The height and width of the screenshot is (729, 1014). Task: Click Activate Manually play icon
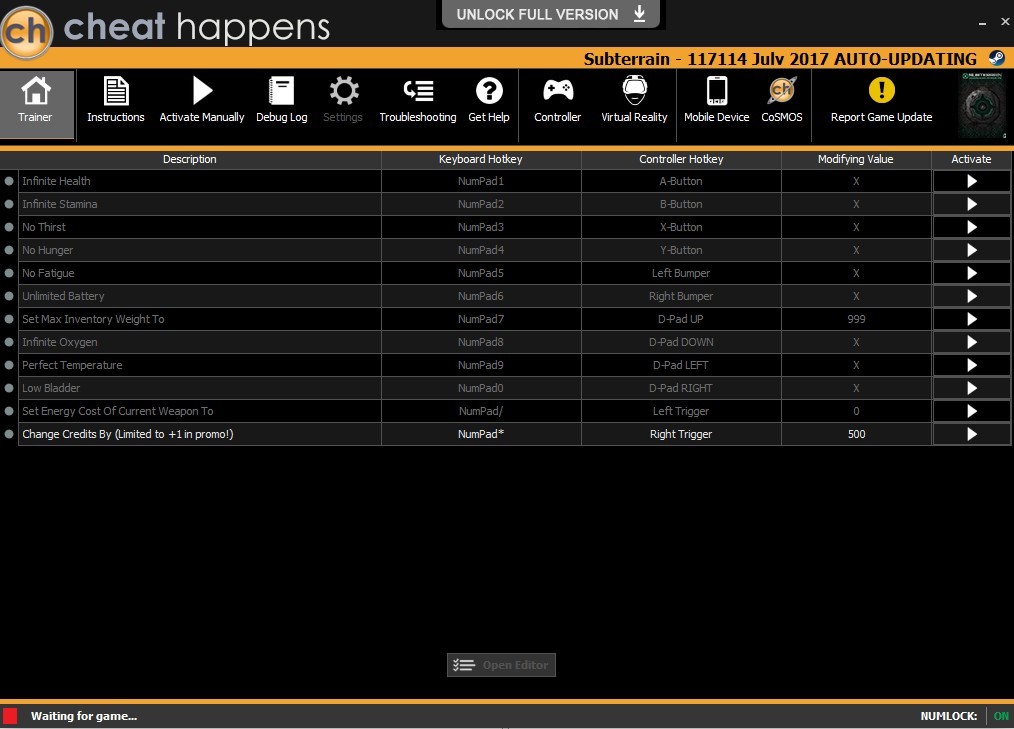(202, 92)
